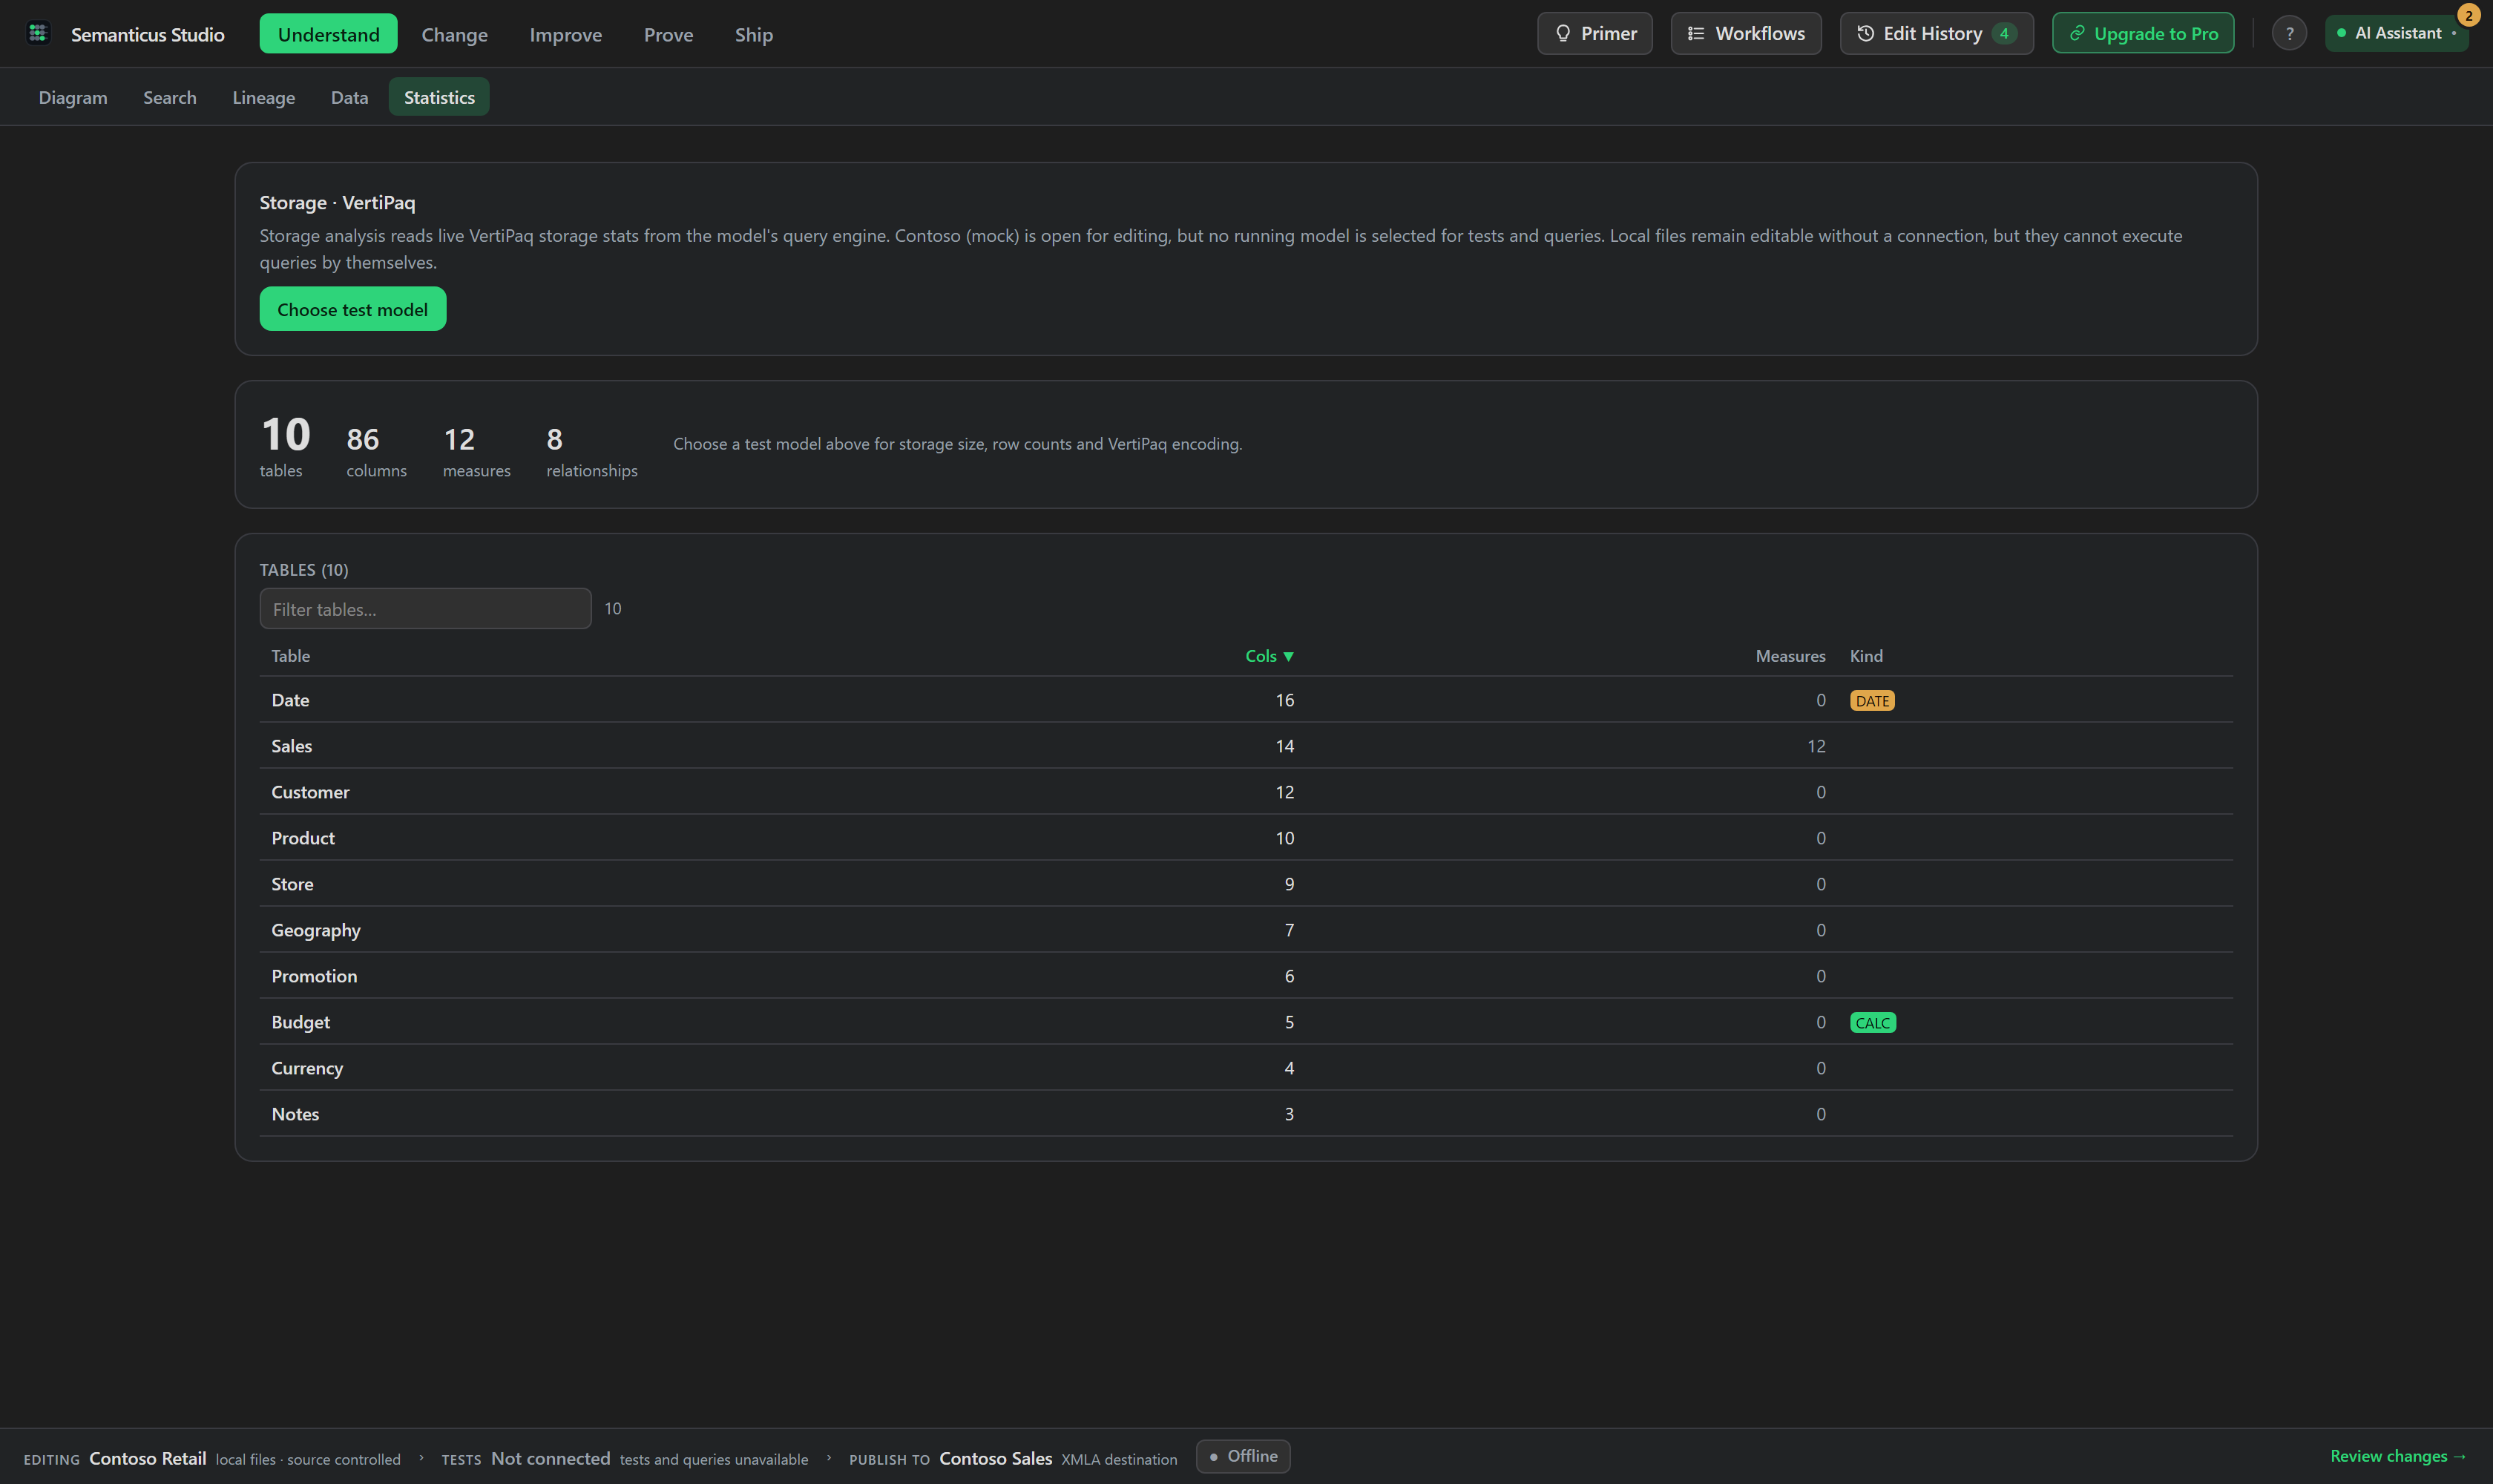This screenshot has width=2493, height=1484.
Task: Focus the Filter tables input
Action: pos(425,608)
